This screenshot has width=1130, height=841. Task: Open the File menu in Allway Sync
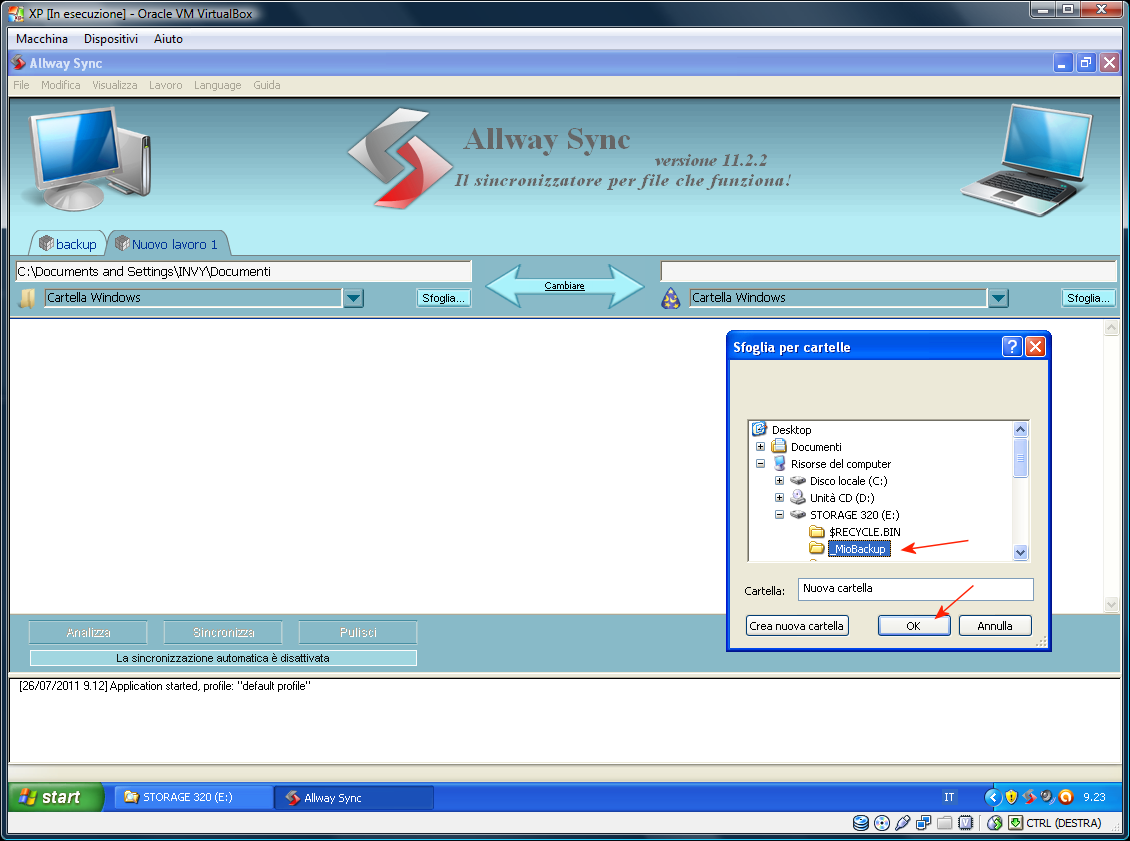pyautogui.click(x=22, y=85)
